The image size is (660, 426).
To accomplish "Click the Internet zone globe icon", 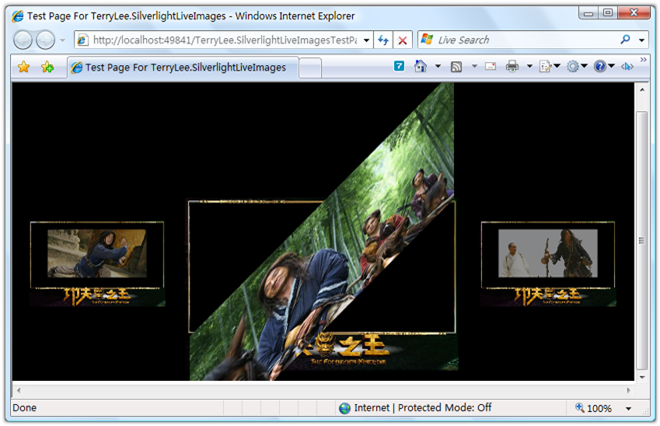I will [x=345, y=408].
